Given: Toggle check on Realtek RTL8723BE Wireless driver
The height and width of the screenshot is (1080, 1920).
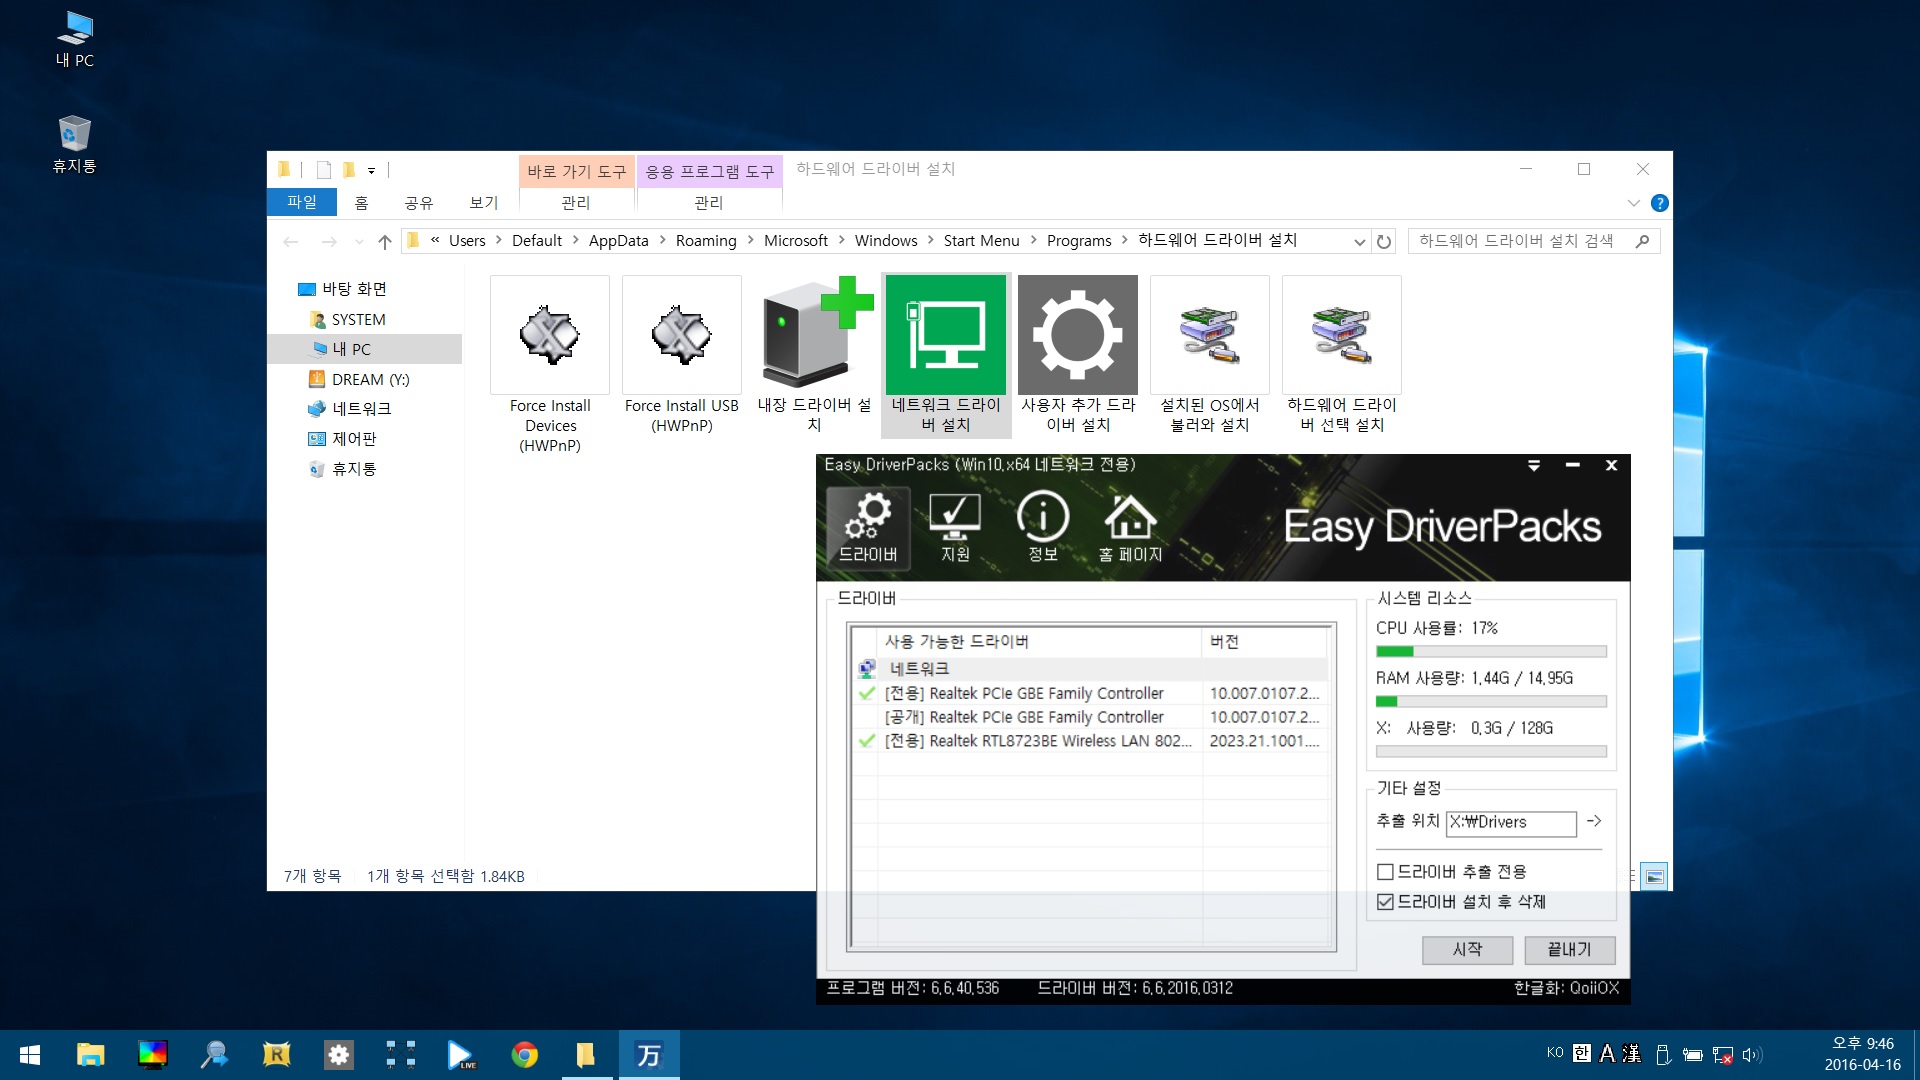Looking at the screenshot, I should point(867,741).
